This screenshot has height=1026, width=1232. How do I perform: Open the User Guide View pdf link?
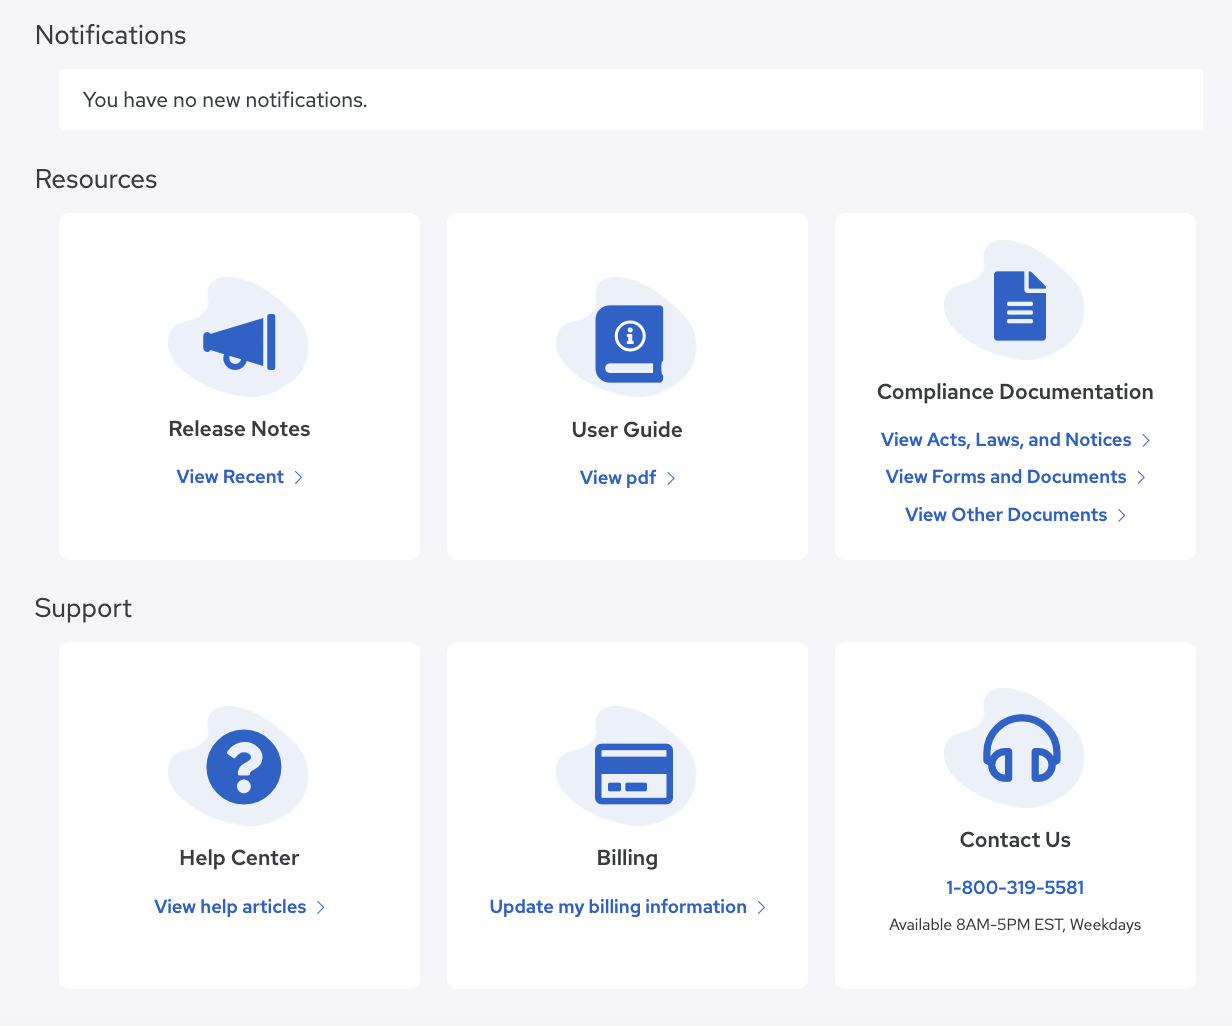coord(618,478)
